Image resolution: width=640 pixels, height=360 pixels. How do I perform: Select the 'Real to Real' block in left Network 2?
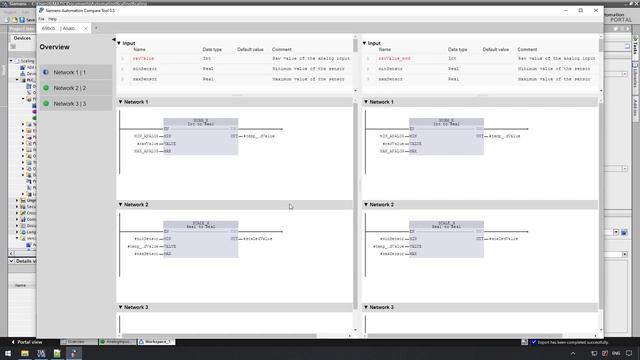pyautogui.click(x=201, y=239)
